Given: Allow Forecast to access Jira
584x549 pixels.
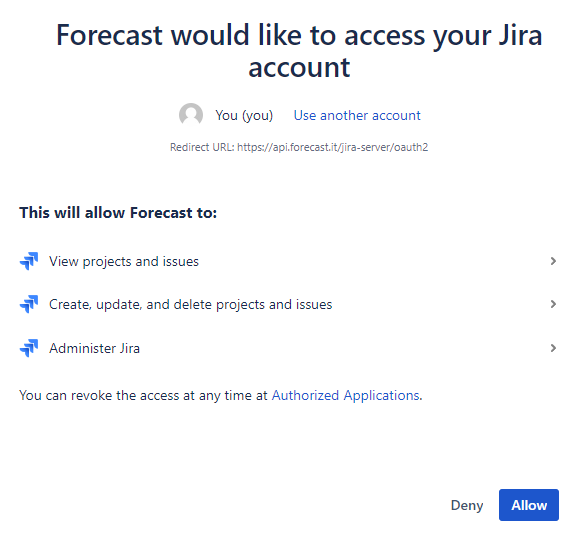Looking at the screenshot, I should pyautogui.click(x=529, y=505).
